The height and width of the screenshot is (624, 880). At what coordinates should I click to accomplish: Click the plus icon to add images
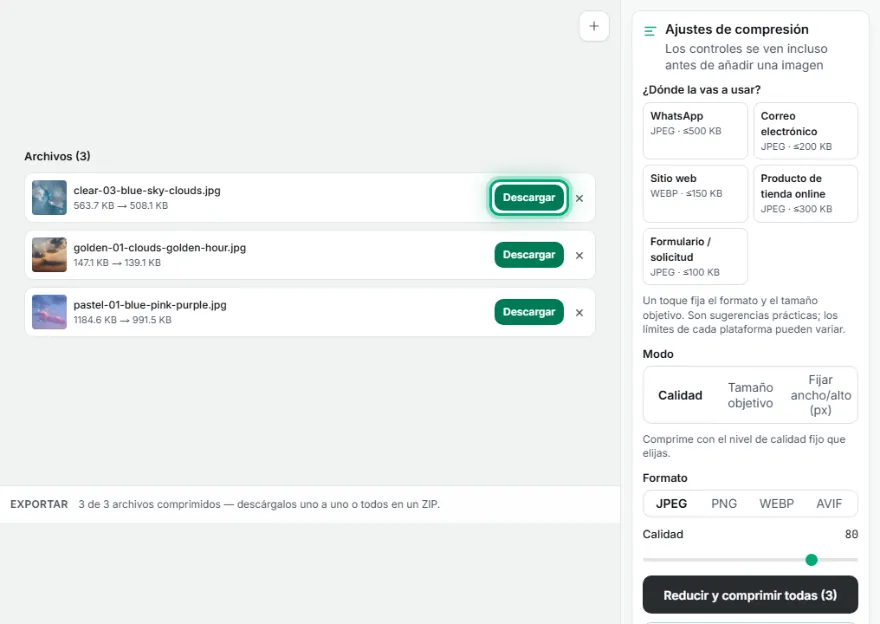pos(594,26)
